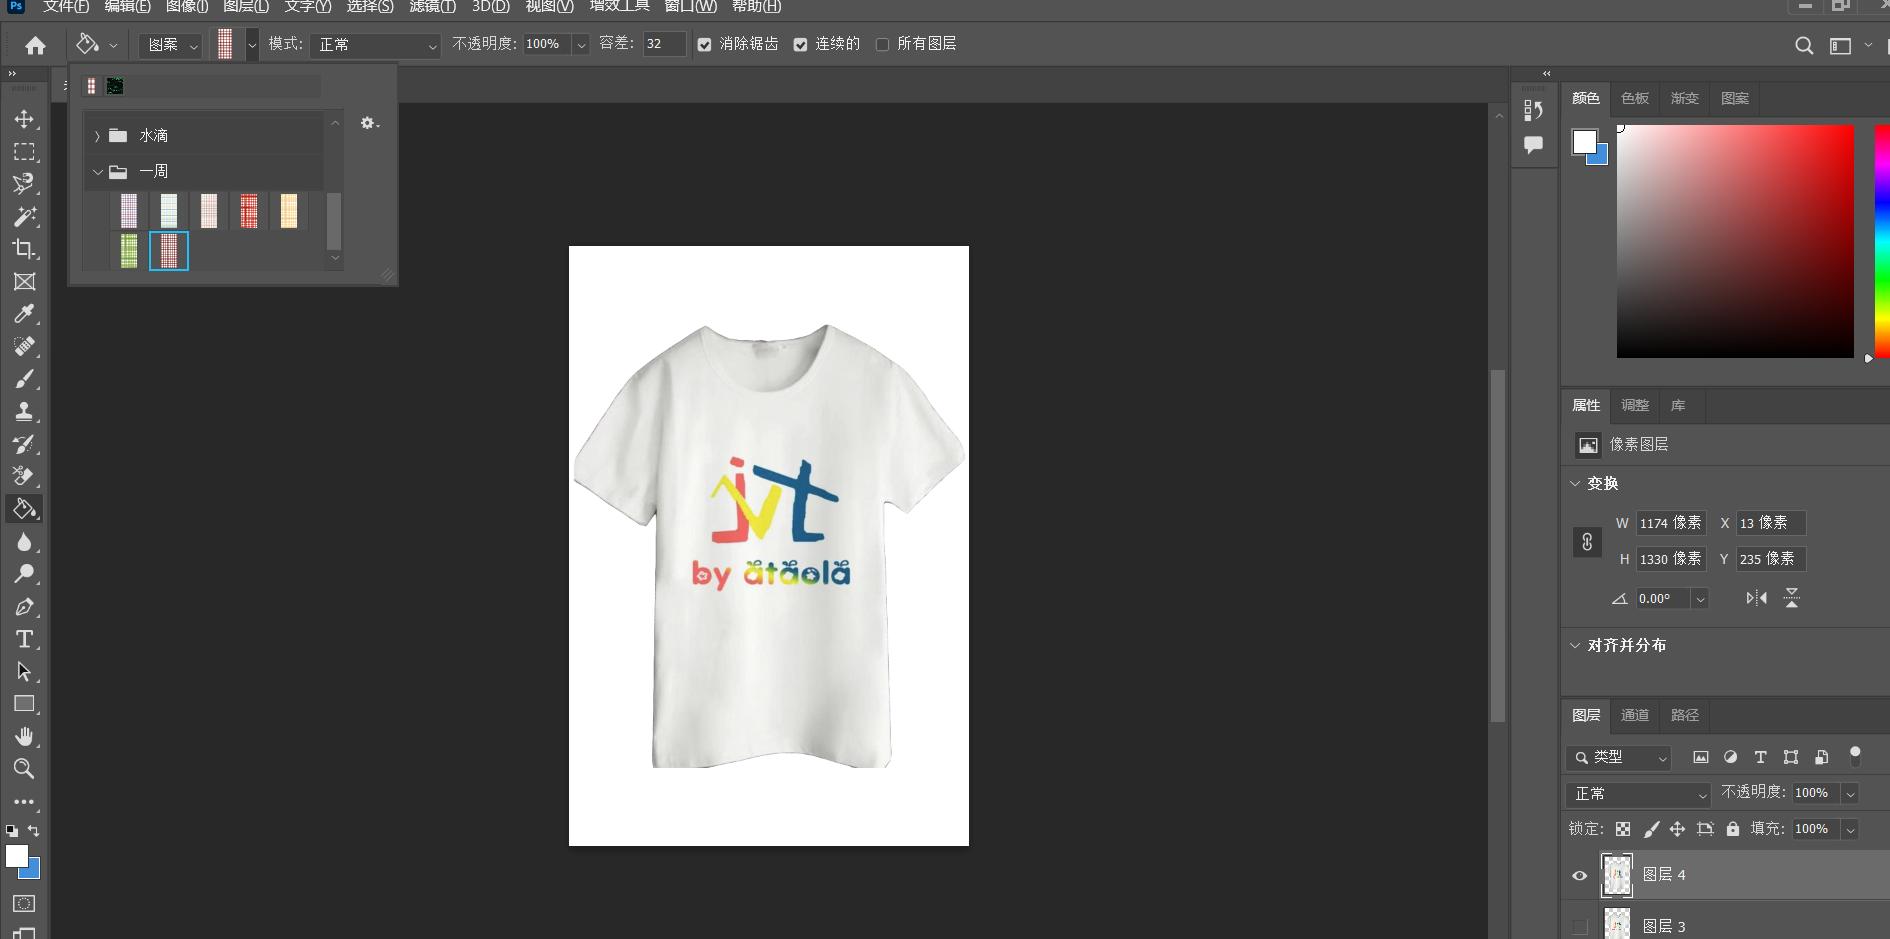Select the Crop tool
The height and width of the screenshot is (939, 1890).
(24, 249)
